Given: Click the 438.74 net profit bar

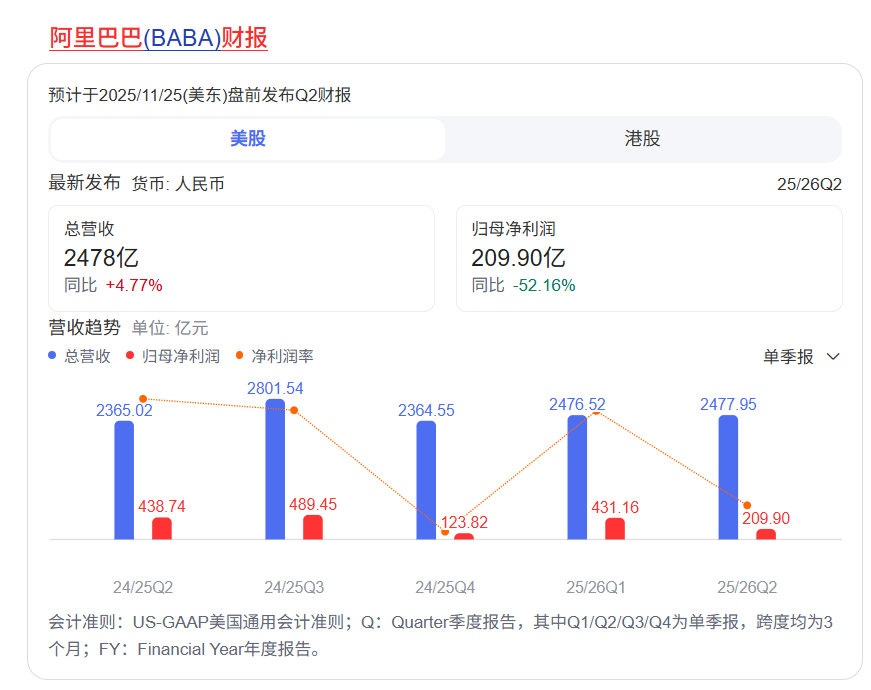Looking at the screenshot, I should (x=162, y=528).
